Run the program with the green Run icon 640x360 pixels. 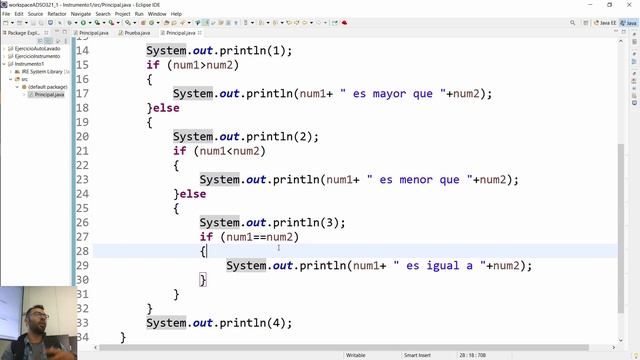click(83, 23)
